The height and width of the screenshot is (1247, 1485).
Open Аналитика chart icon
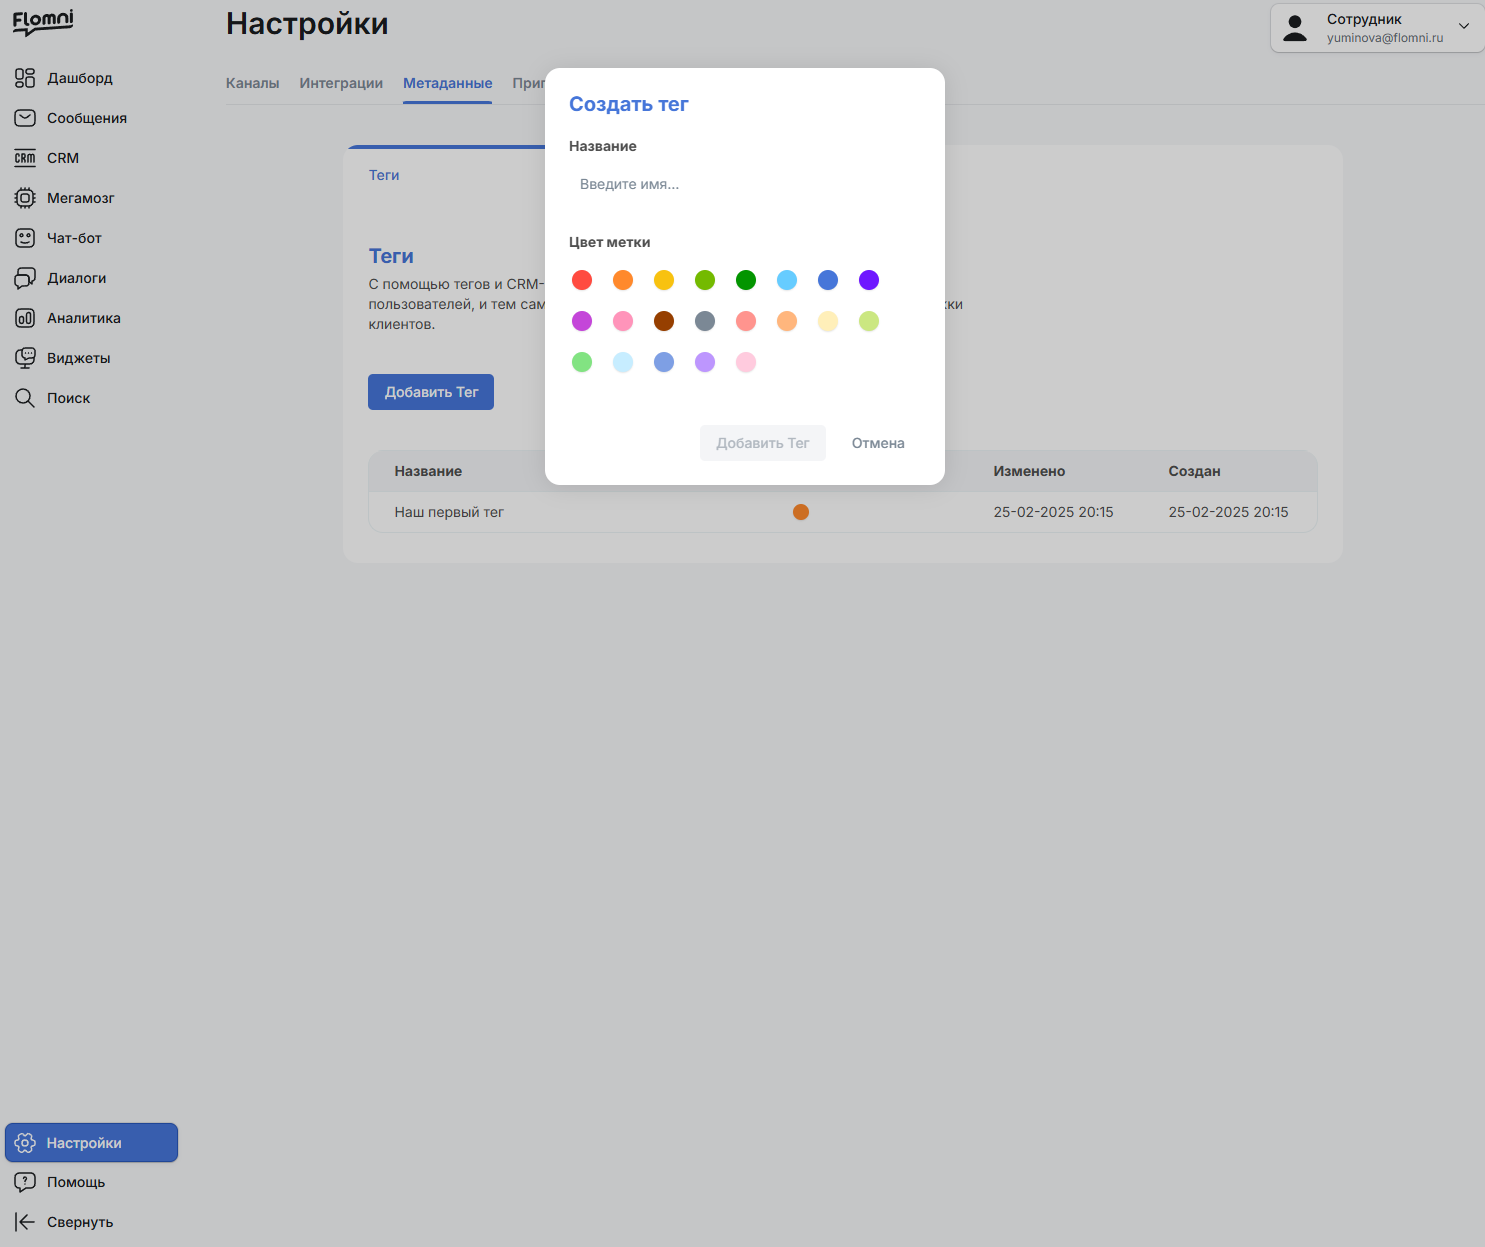(x=25, y=318)
